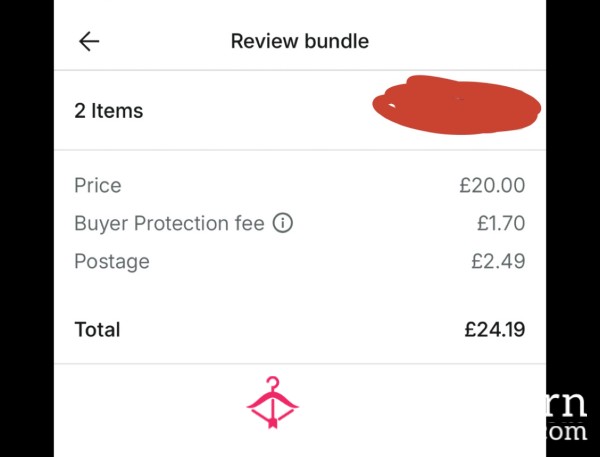600x457 pixels.
Task: Click the pink hanger logo
Action: pyautogui.click(x=273, y=403)
